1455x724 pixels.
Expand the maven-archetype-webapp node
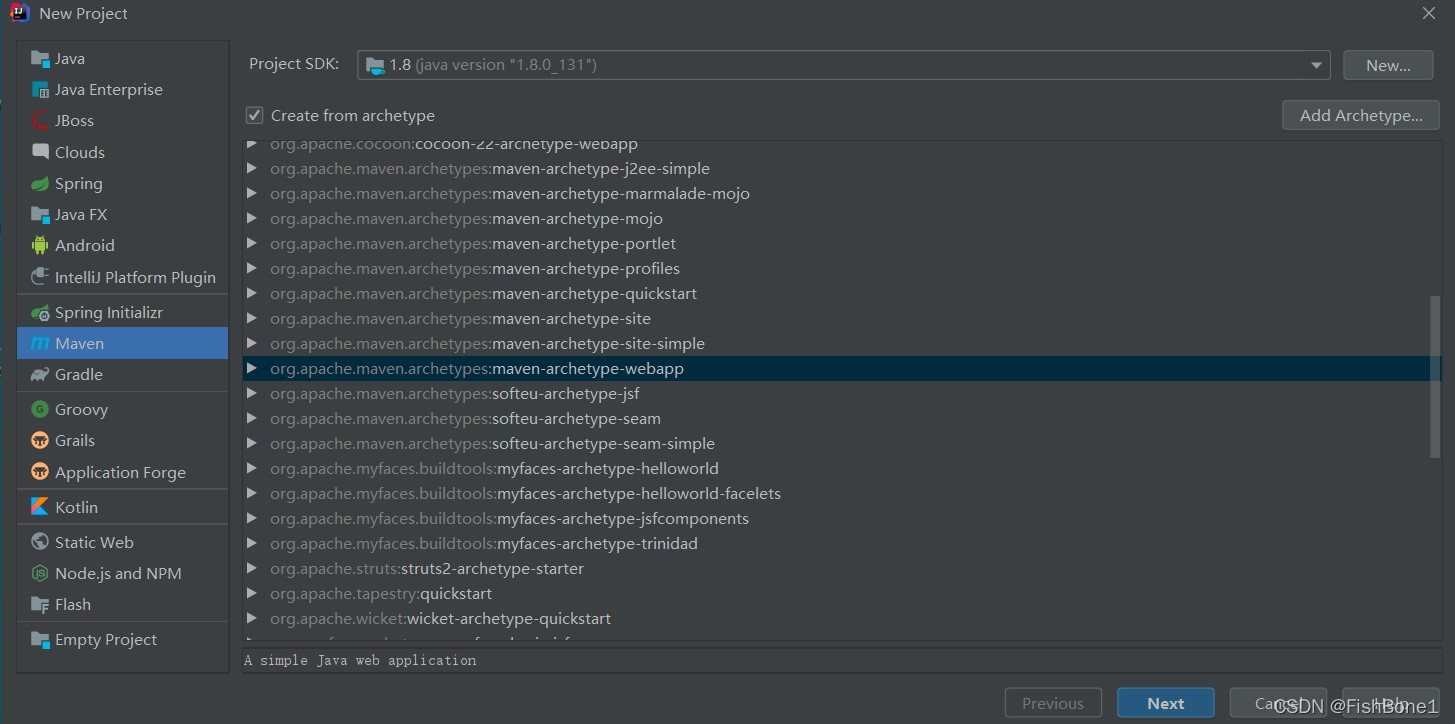(x=252, y=369)
